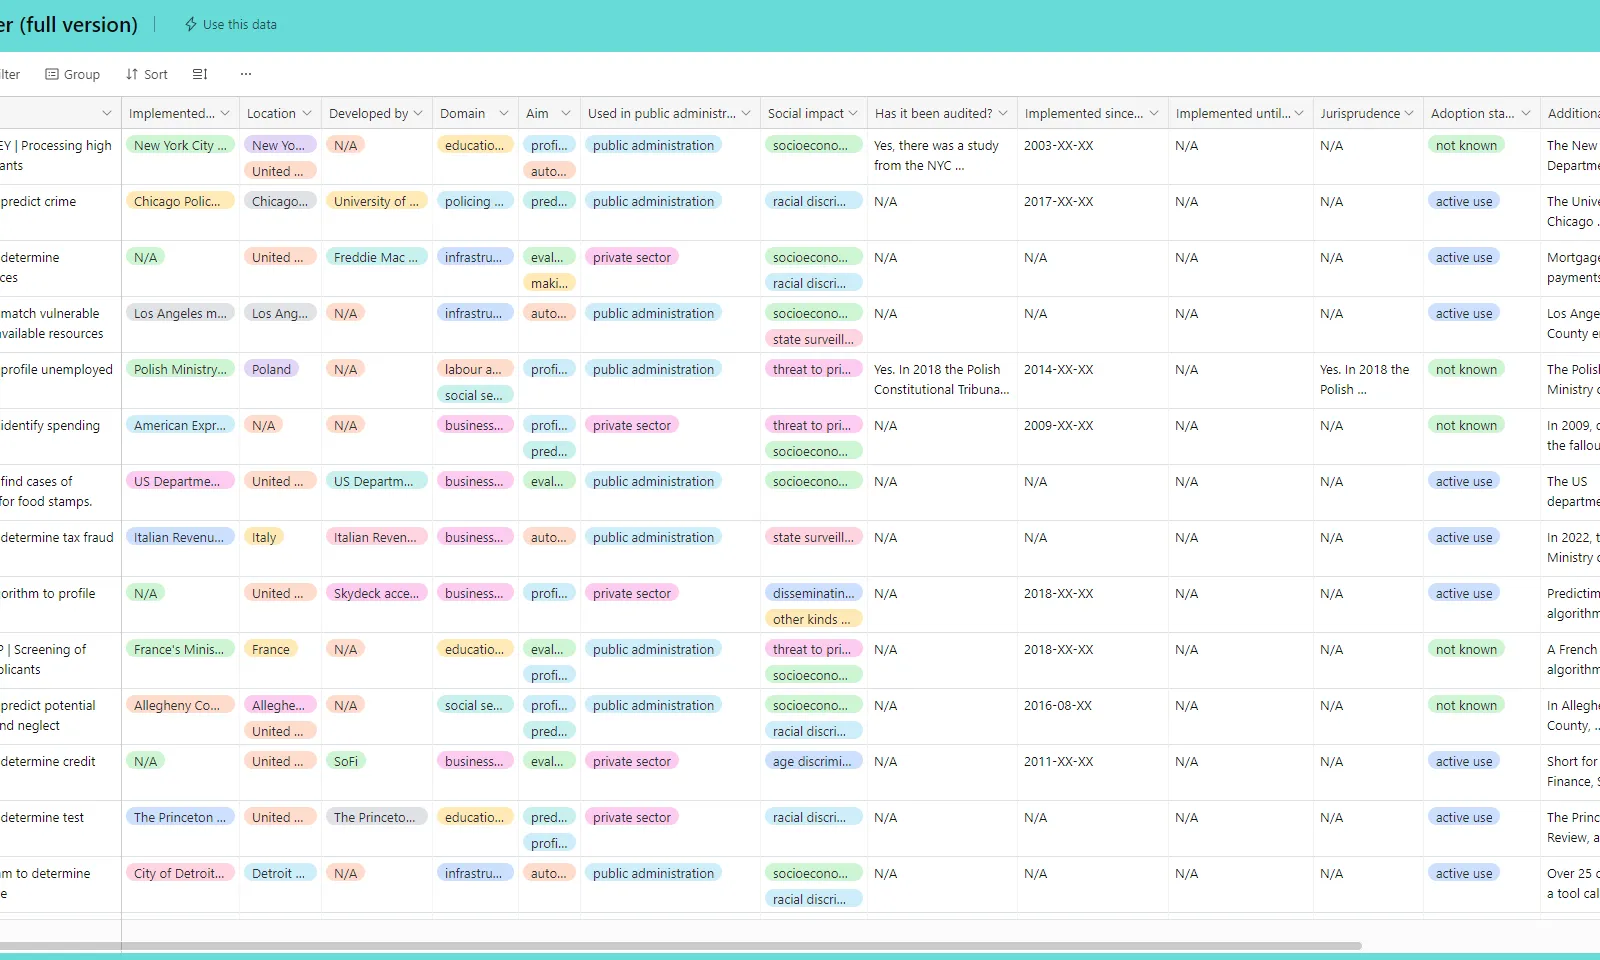Select the Freddie Mac developer tag
This screenshot has width=1600, height=960.
pos(376,258)
